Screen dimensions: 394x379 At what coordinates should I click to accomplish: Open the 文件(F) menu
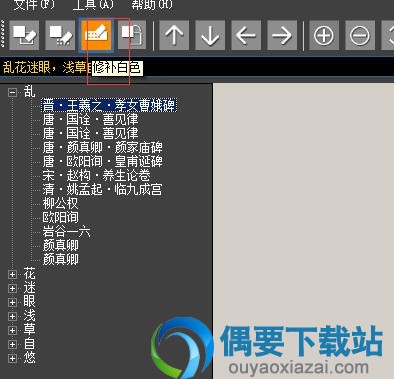[34, 4]
